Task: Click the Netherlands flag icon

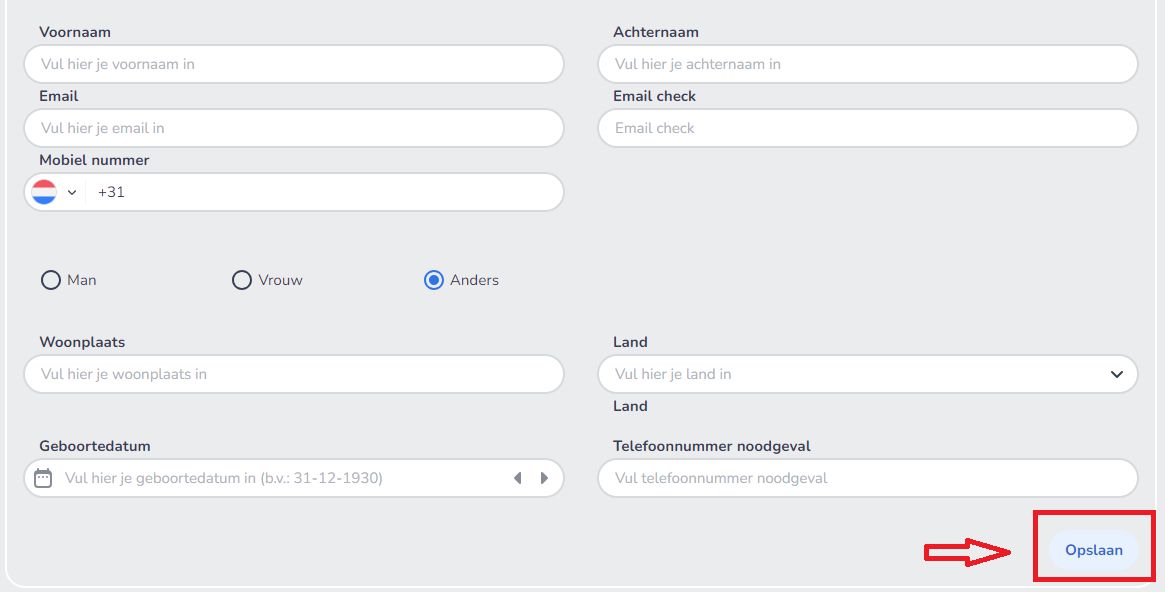Action: 44,192
